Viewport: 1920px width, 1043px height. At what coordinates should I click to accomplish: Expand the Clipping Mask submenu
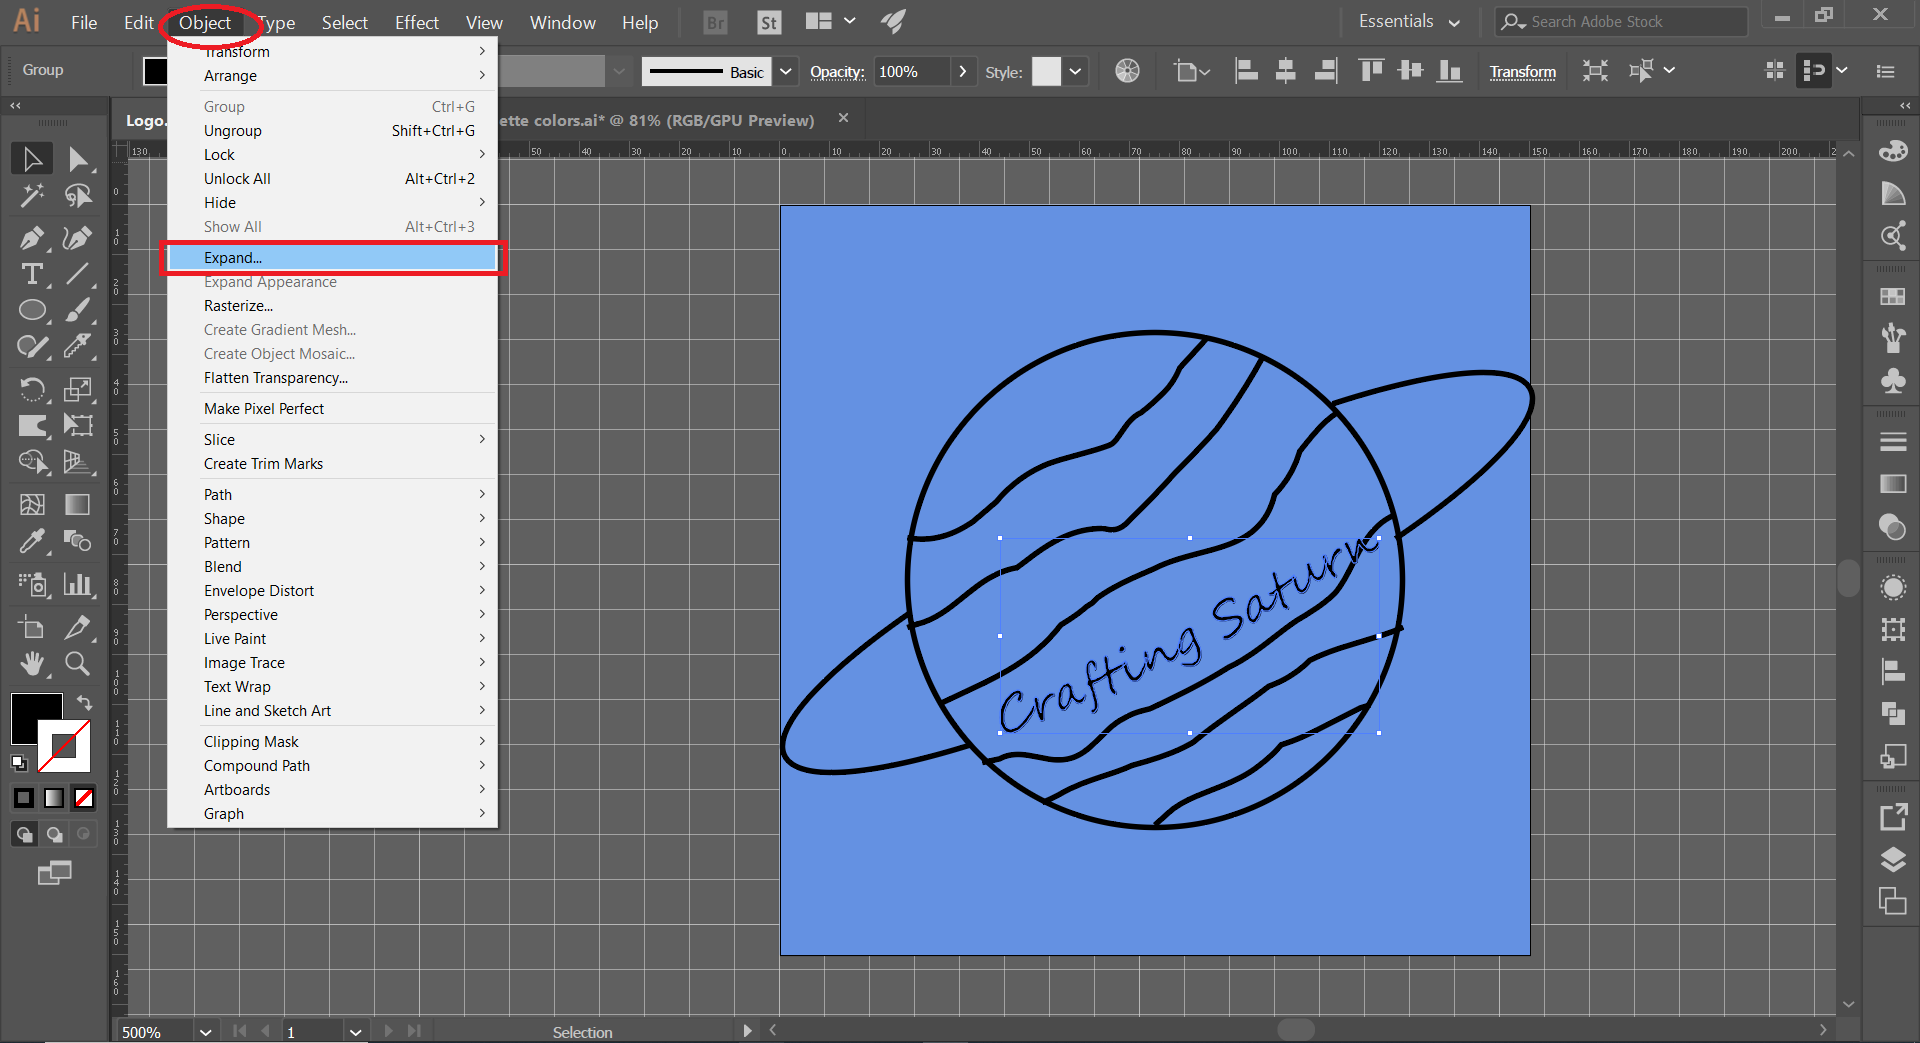(x=332, y=742)
